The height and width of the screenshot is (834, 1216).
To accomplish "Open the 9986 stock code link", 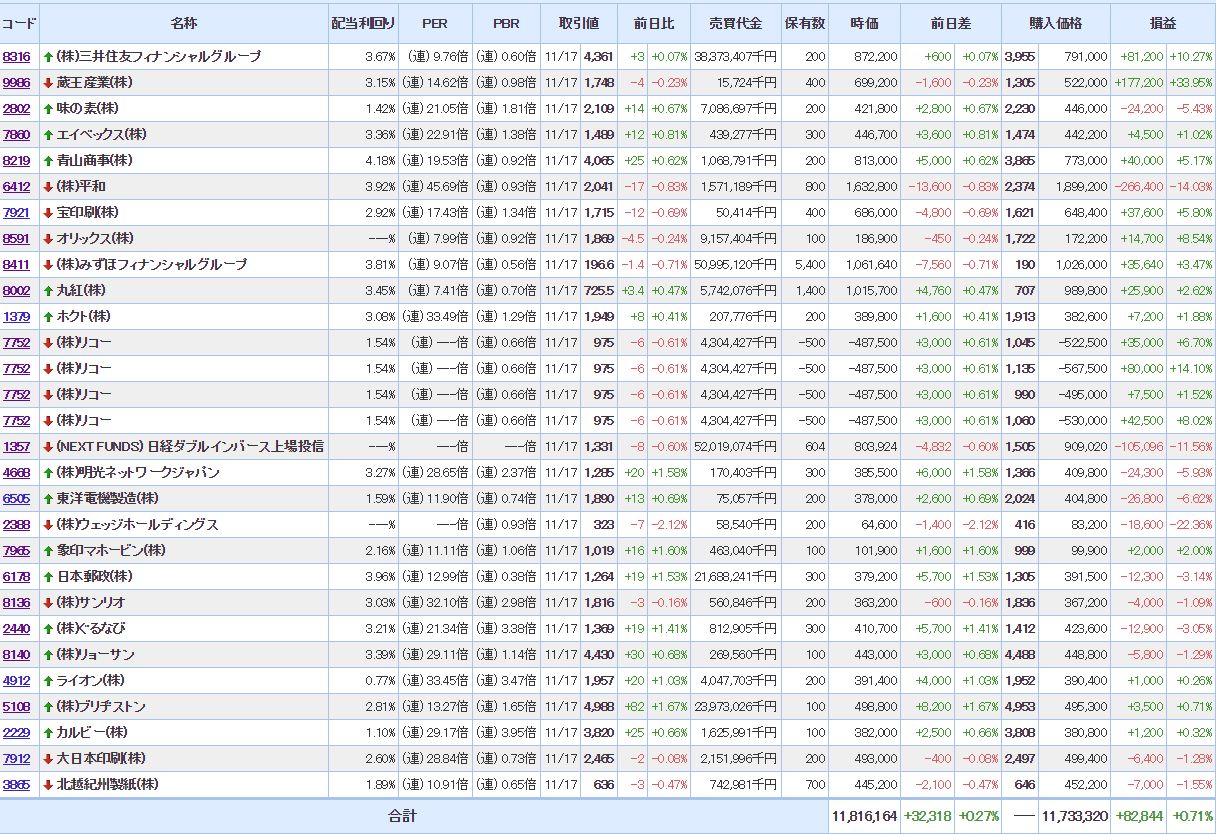I will point(17,83).
